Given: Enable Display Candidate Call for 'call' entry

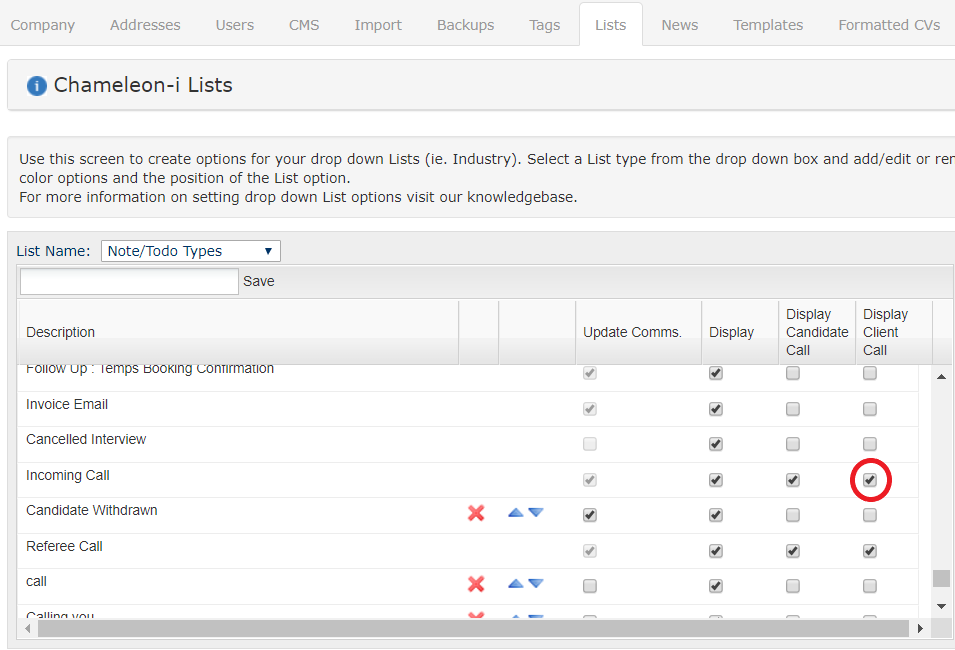Looking at the screenshot, I should [x=792, y=586].
